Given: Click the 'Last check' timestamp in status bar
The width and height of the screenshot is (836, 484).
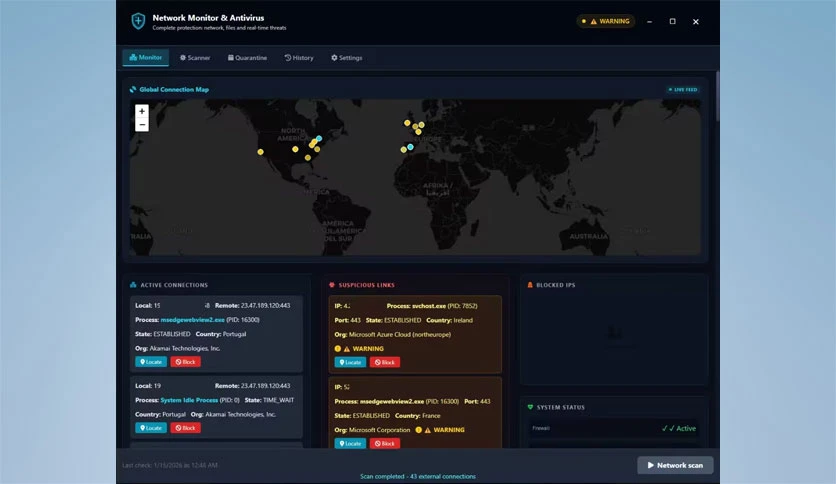Looking at the screenshot, I should coord(170,465).
